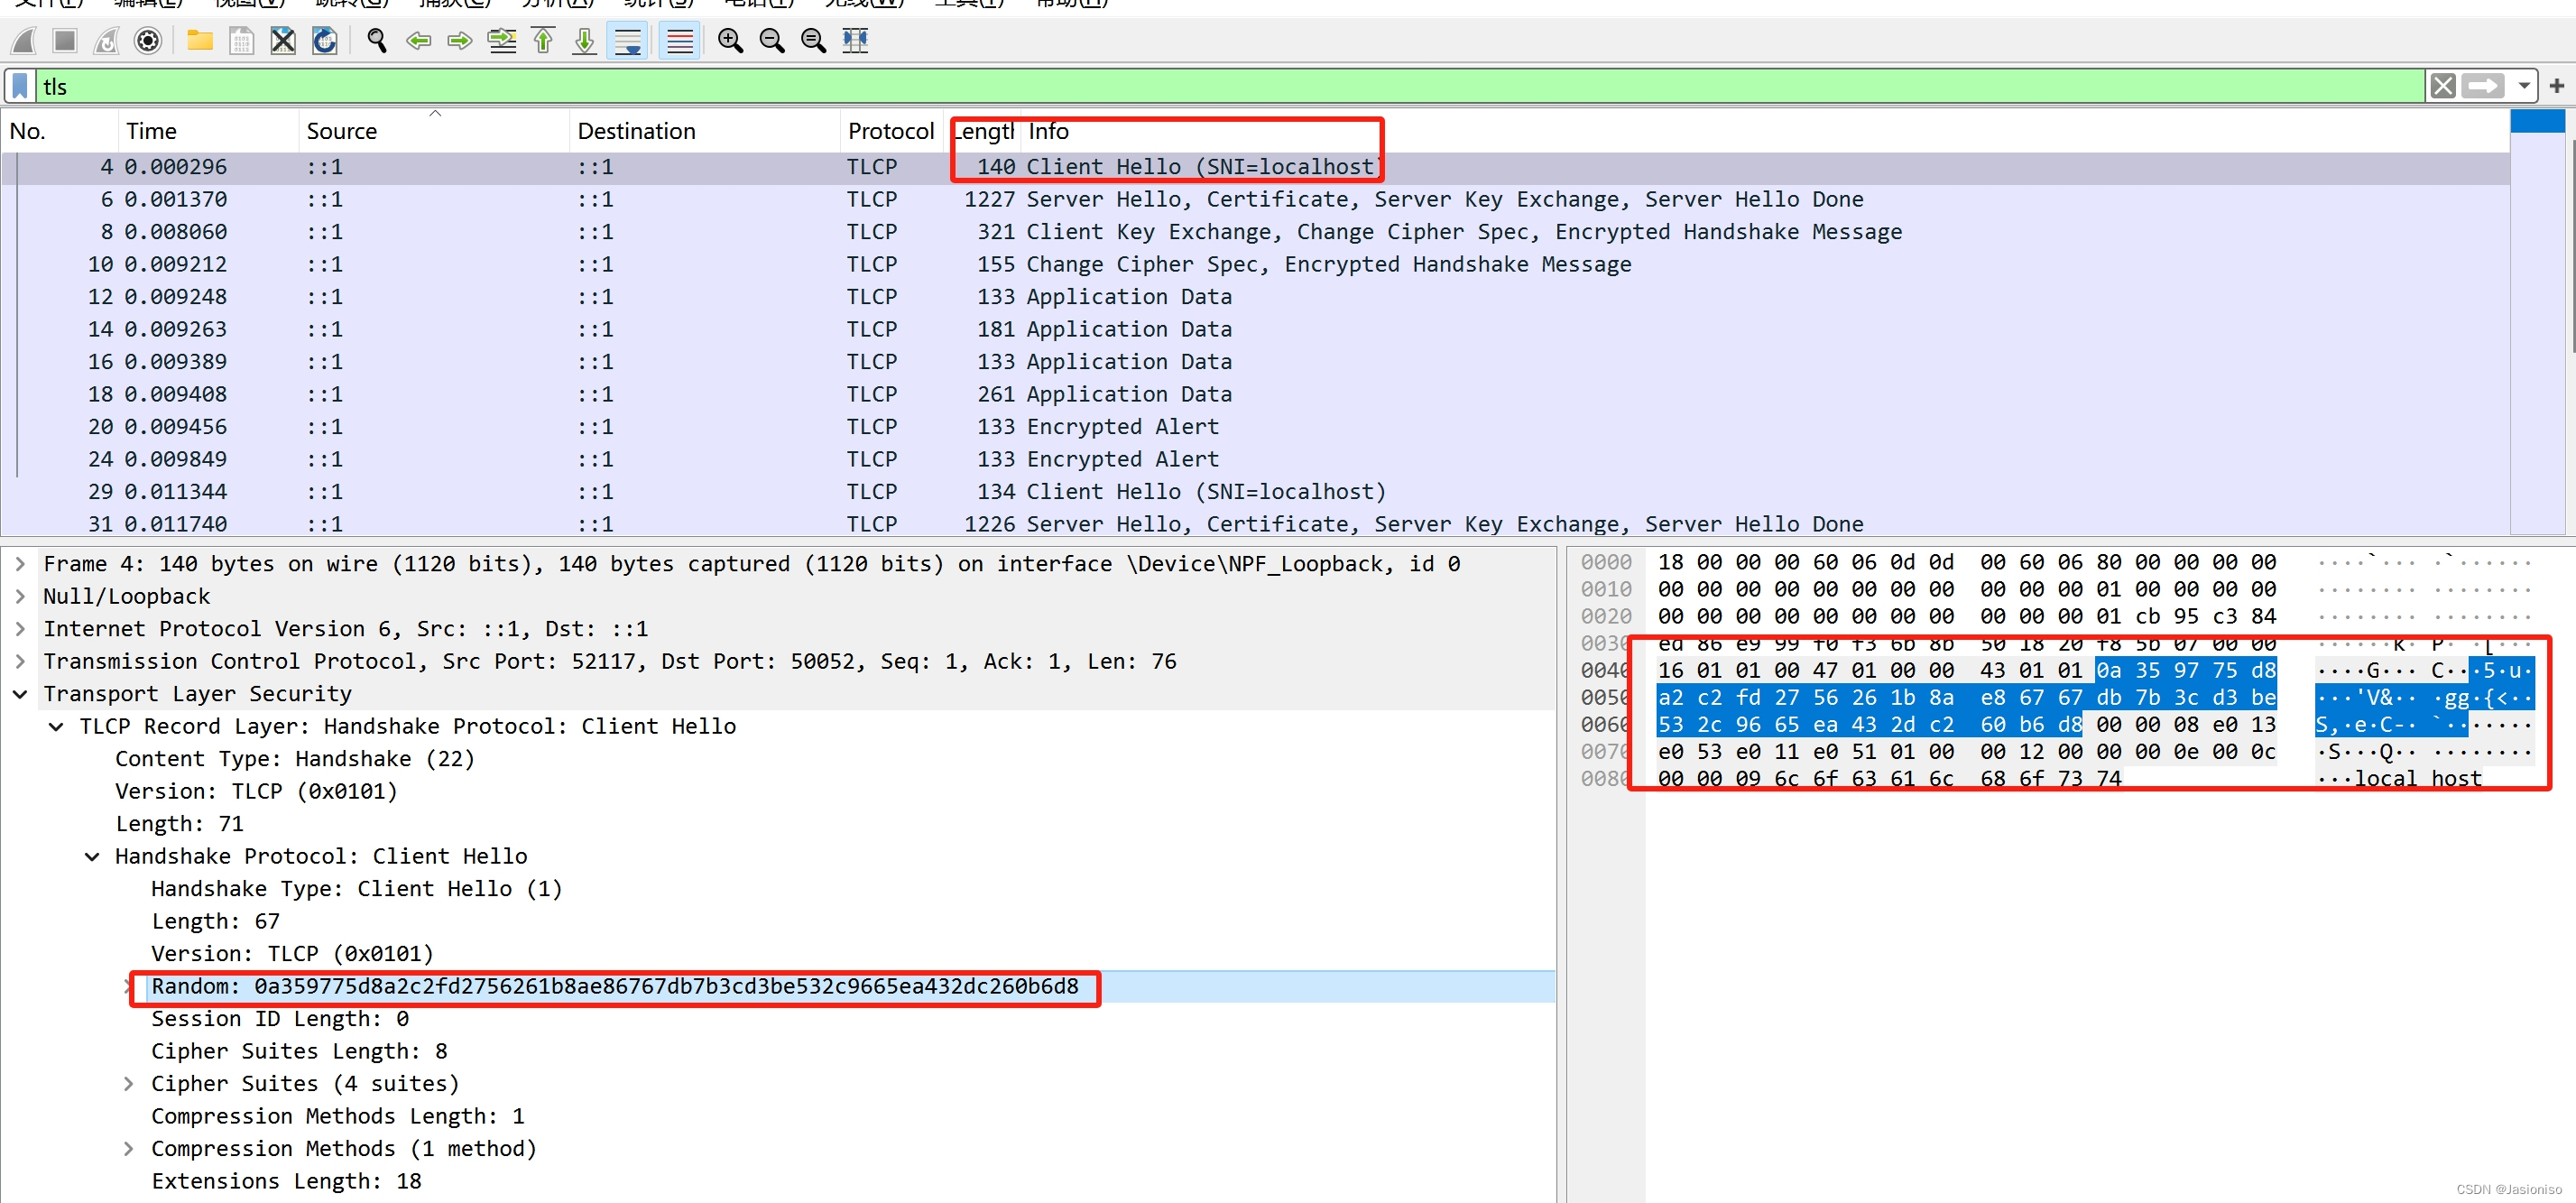Click the find packet magnifier icon
The width and height of the screenshot is (2576, 1203).
coord(377,41)
